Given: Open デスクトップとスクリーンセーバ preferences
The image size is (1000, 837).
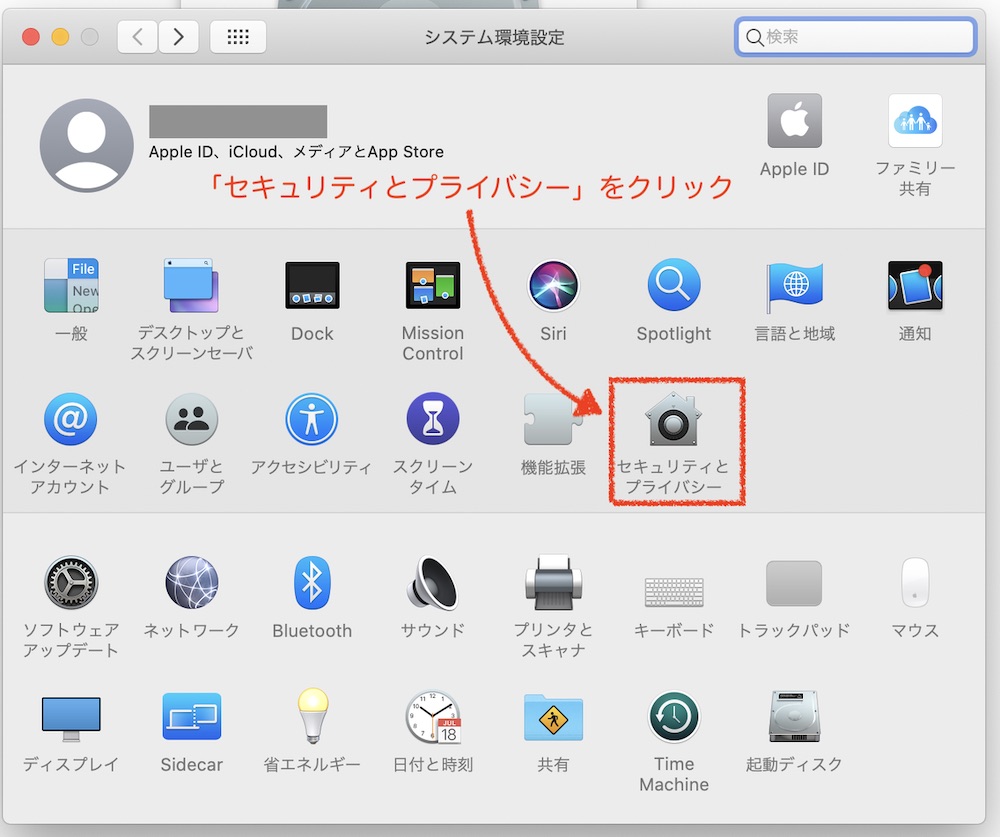Looking at the screenshot, I should [191, 286].
